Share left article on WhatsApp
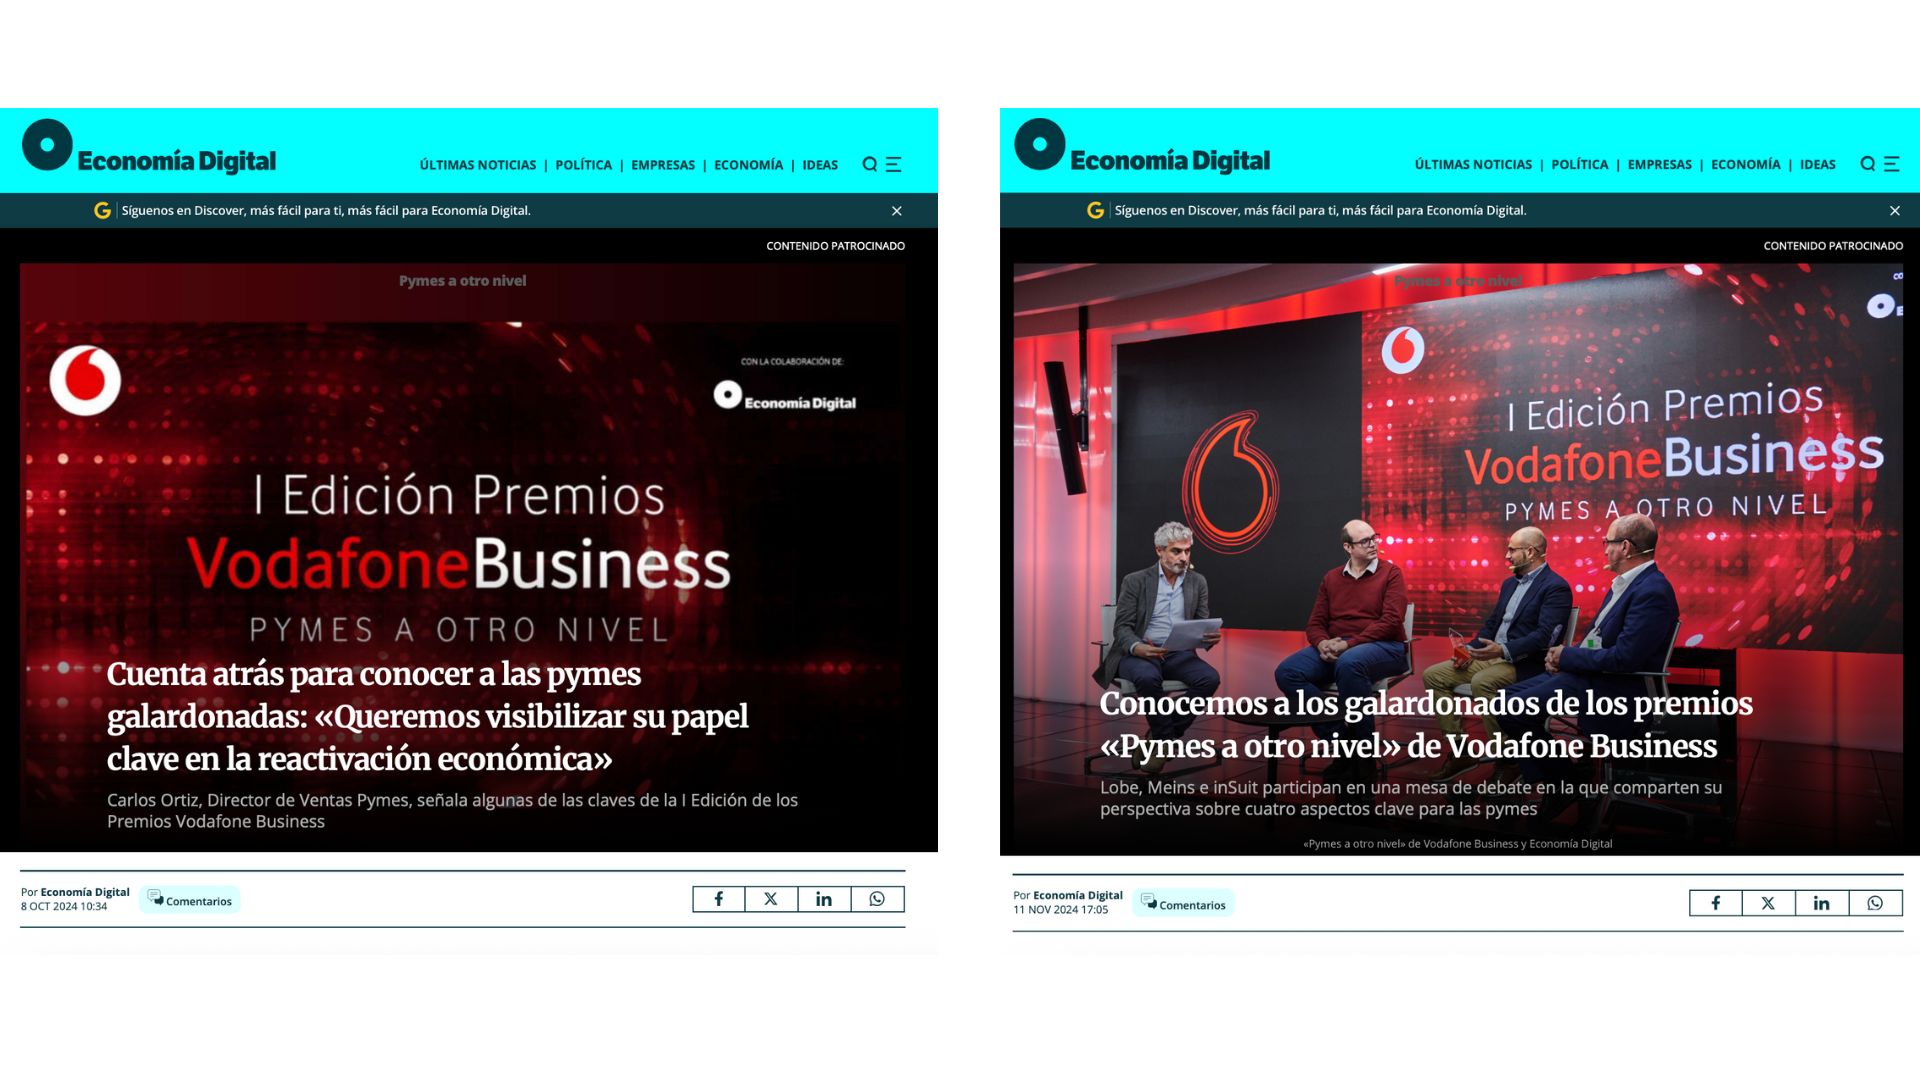Viewport: 1920px width, 1080px height. click(x=877, y=899)
